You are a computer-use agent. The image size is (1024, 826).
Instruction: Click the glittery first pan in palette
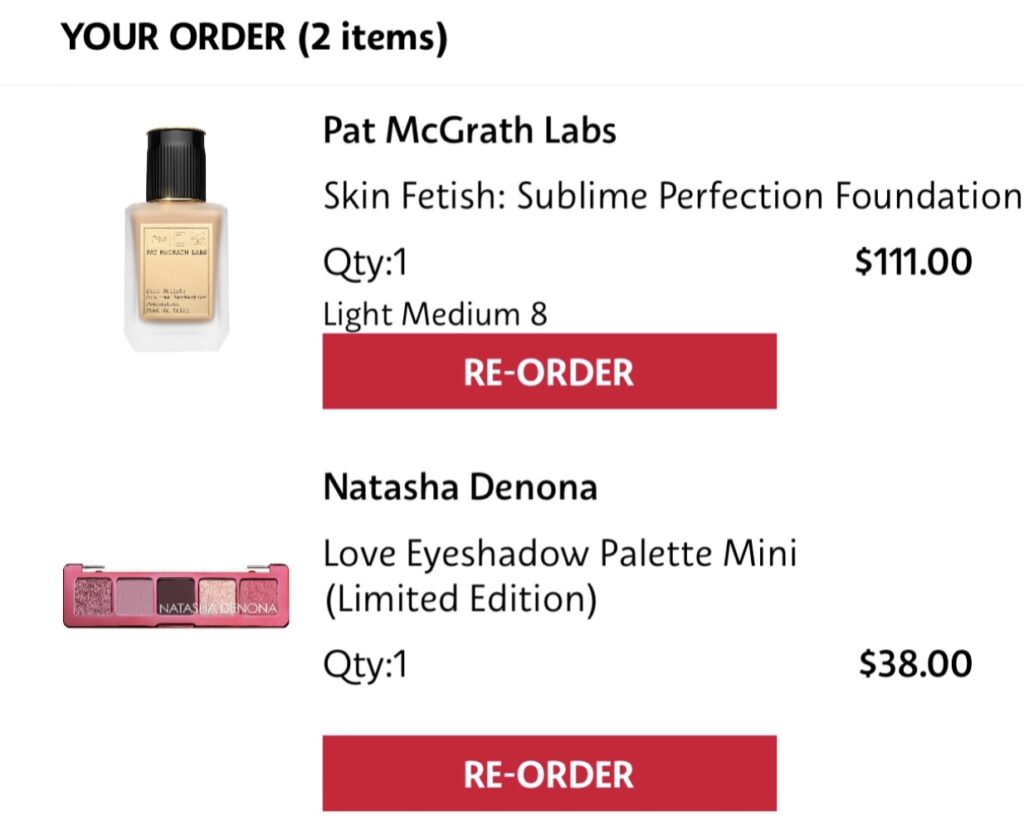(x=93, y=597)
